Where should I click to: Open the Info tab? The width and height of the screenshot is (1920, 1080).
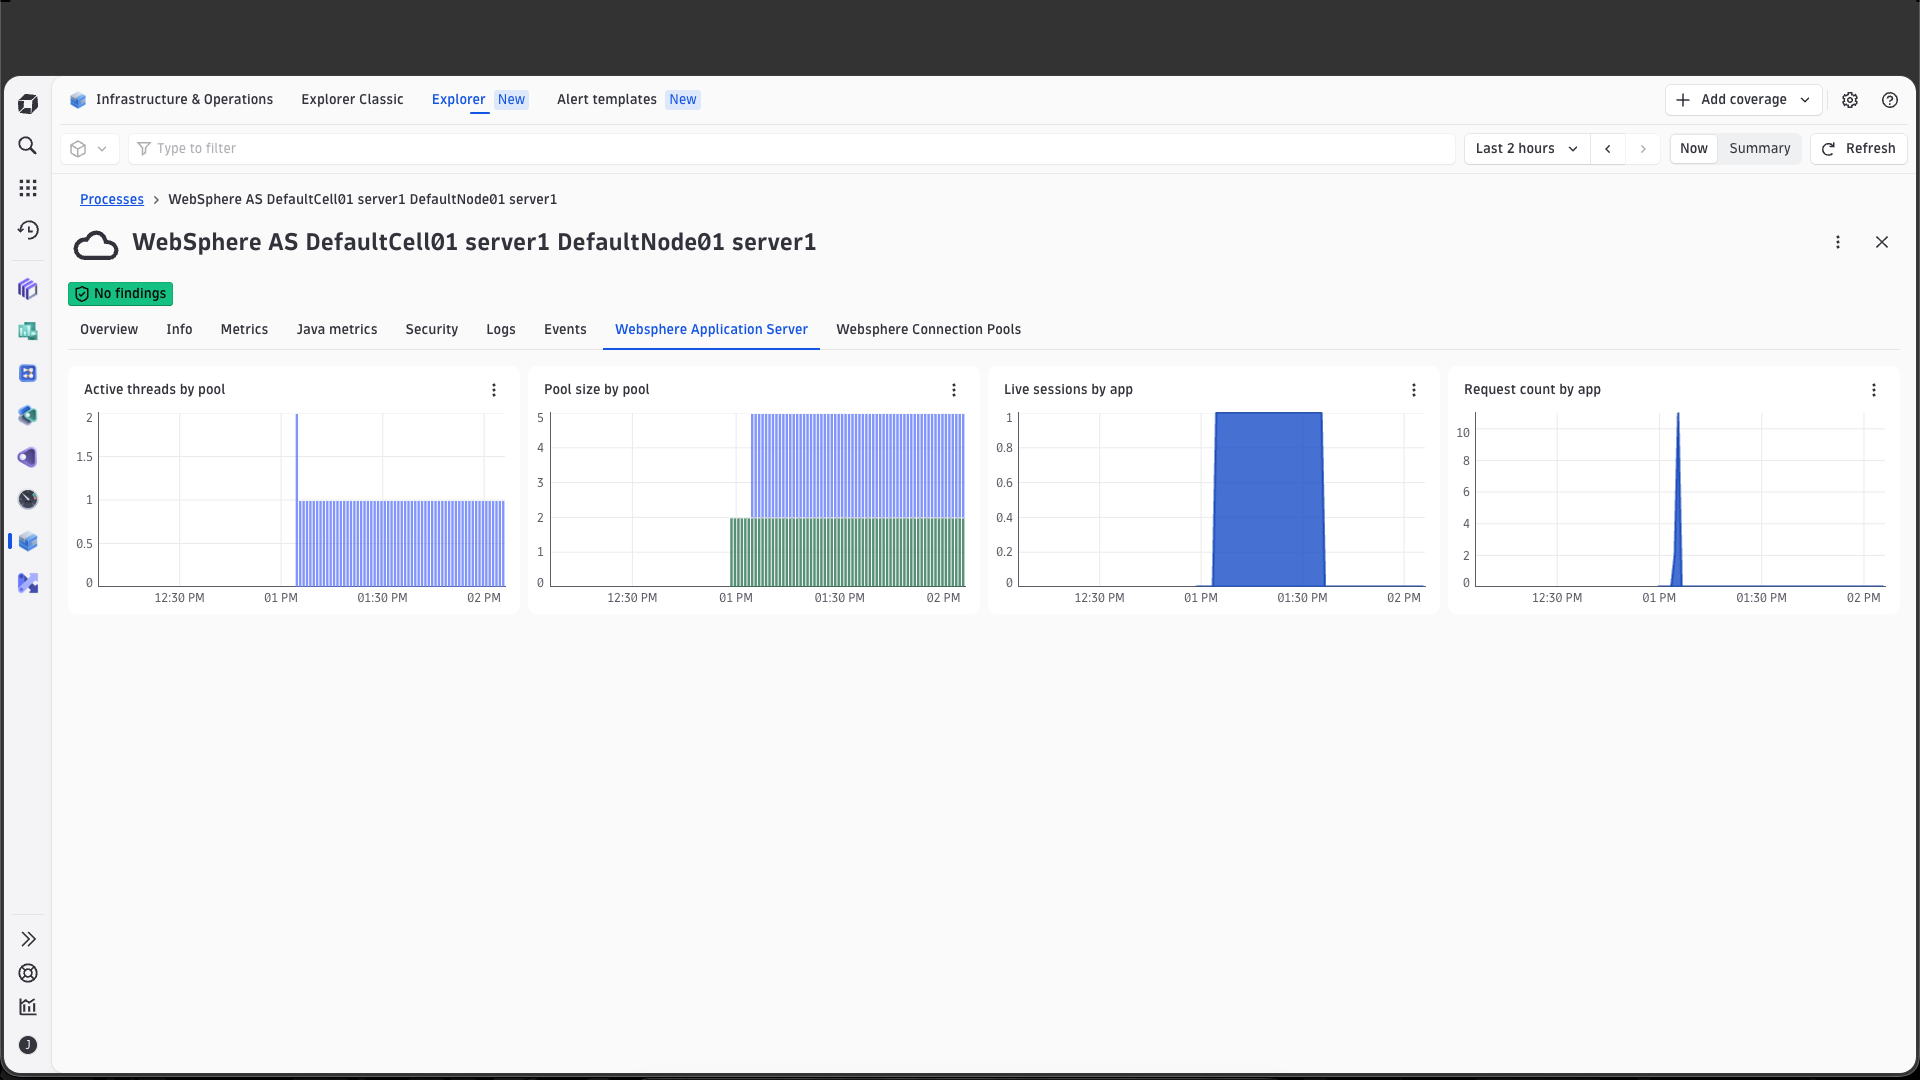179,330
